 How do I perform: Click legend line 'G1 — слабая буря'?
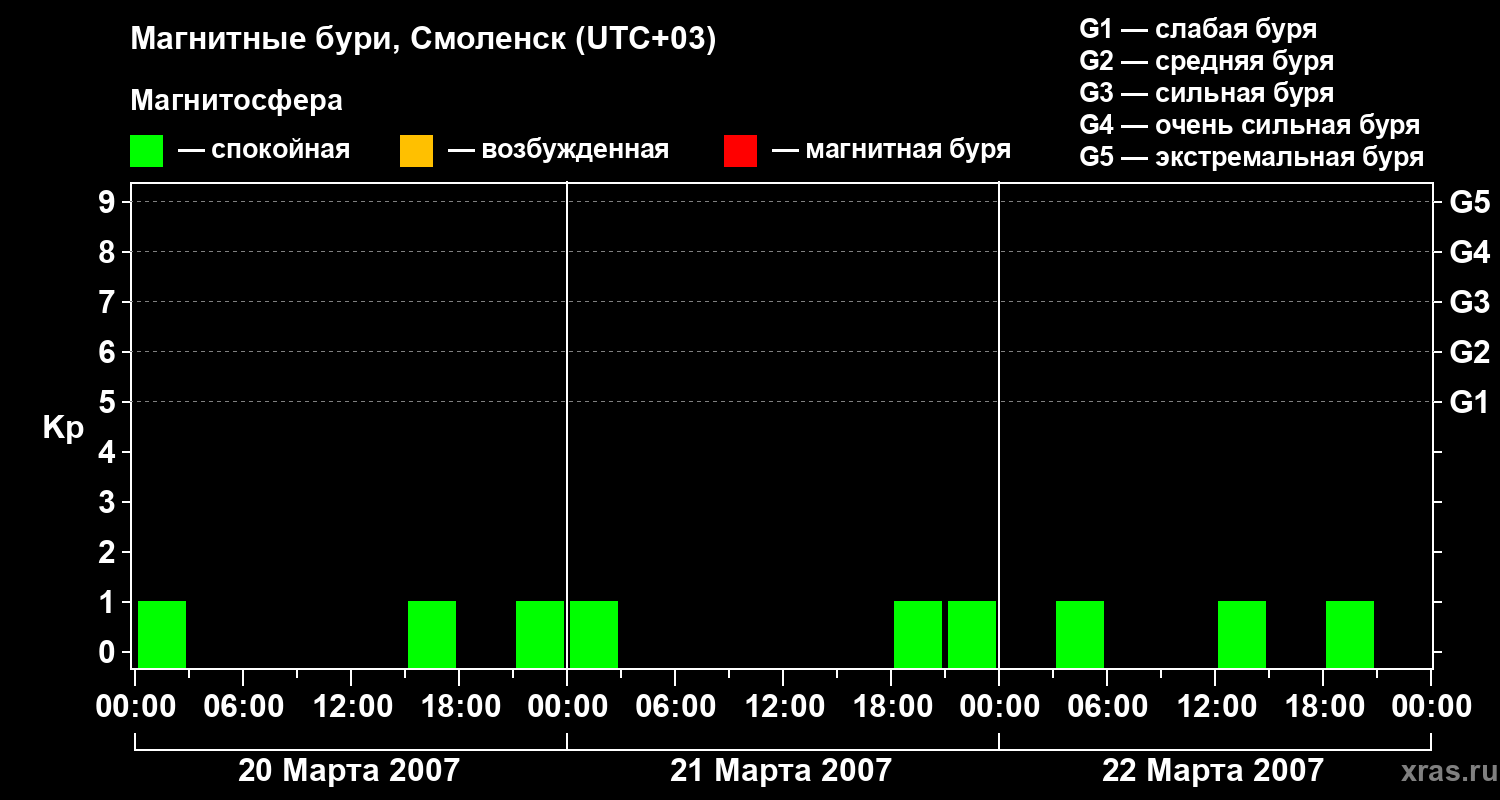[x=1198, y=29]
